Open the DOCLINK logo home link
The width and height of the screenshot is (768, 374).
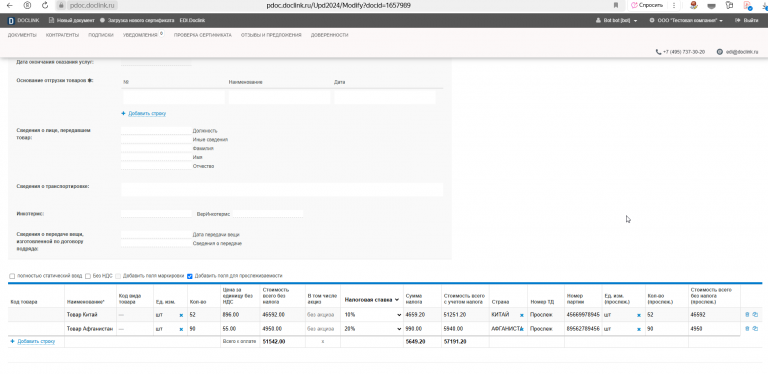coord(24,21)
